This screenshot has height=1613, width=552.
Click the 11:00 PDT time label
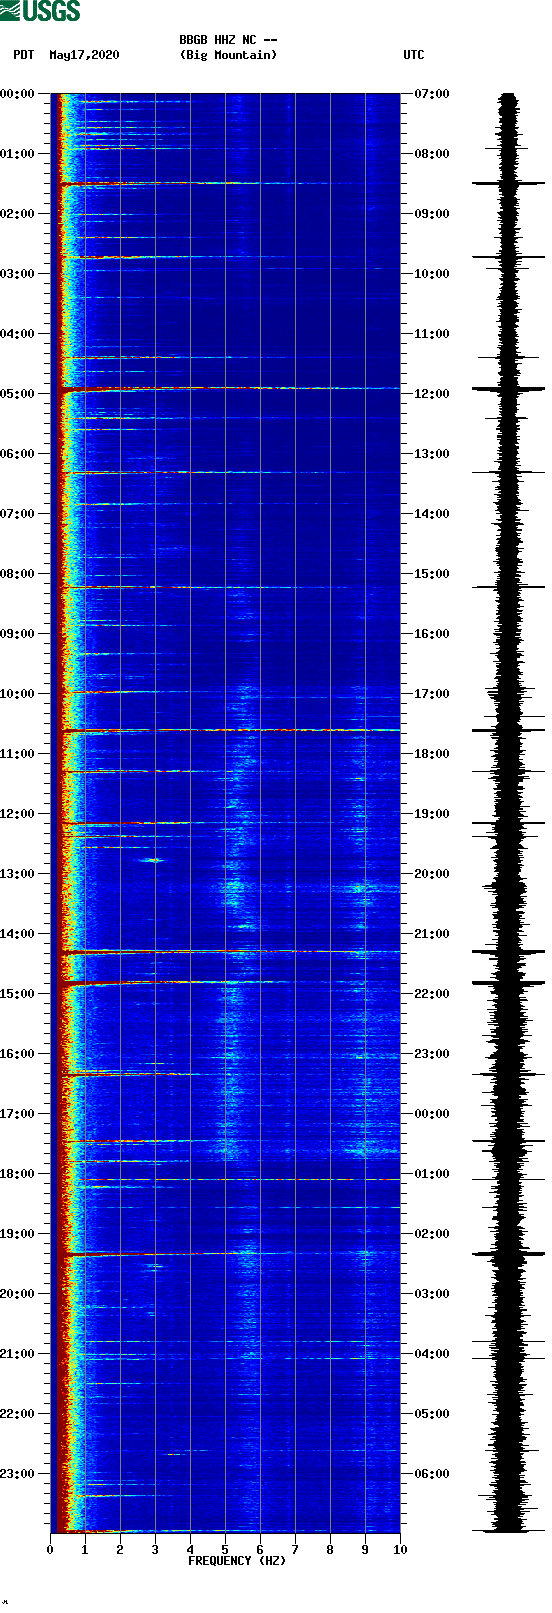tap(18, 754)
